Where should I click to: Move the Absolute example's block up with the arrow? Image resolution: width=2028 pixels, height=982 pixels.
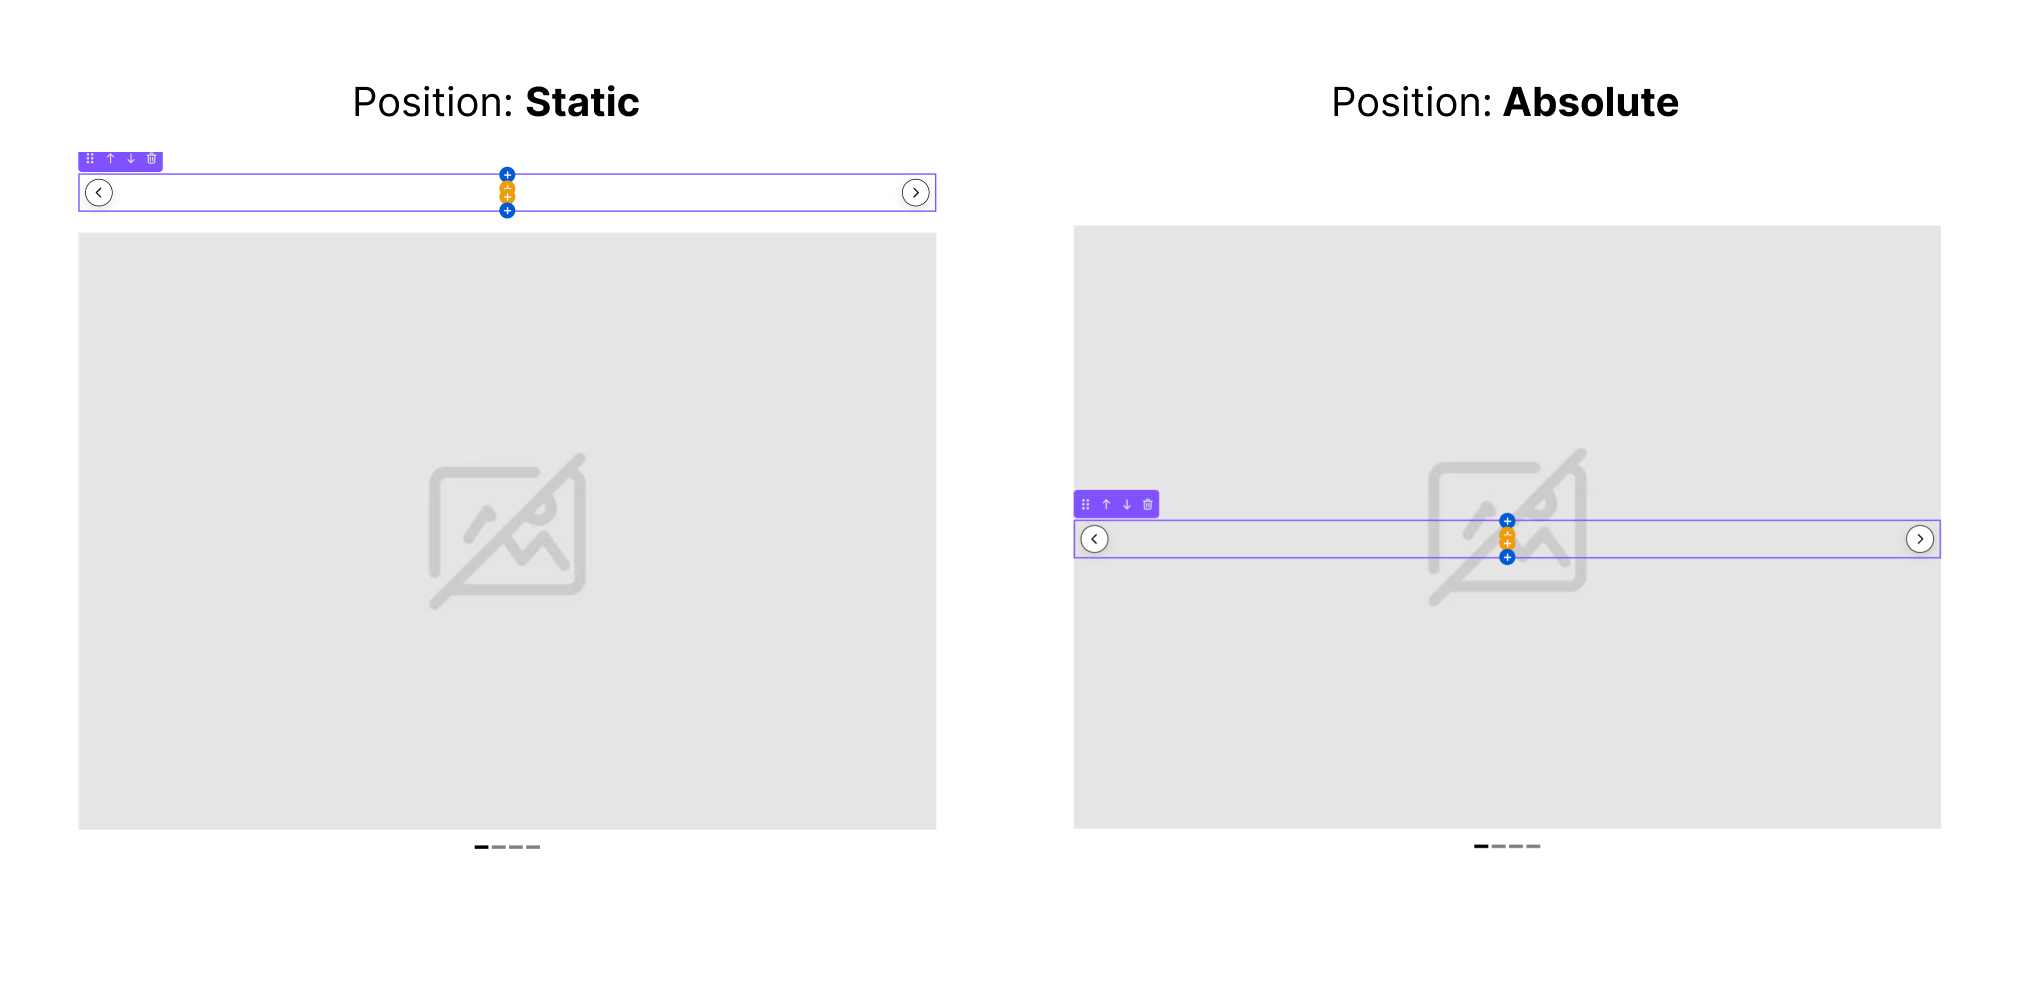click(1107, 505)
